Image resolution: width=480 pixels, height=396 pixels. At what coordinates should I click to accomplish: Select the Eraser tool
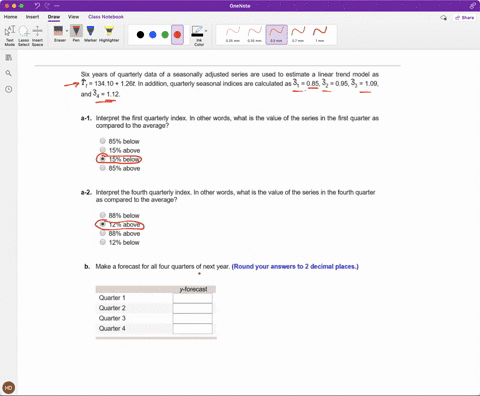59,34
